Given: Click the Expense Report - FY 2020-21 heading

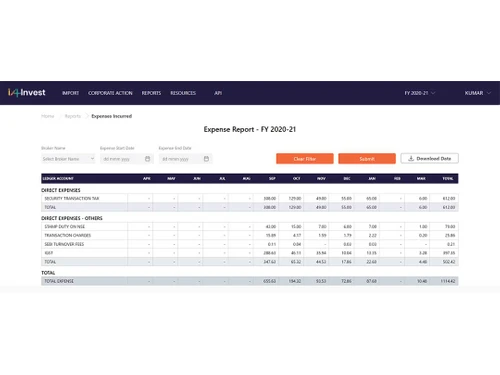Looking at the screenshot, I should pyautogui.click(x=250, y=129).
